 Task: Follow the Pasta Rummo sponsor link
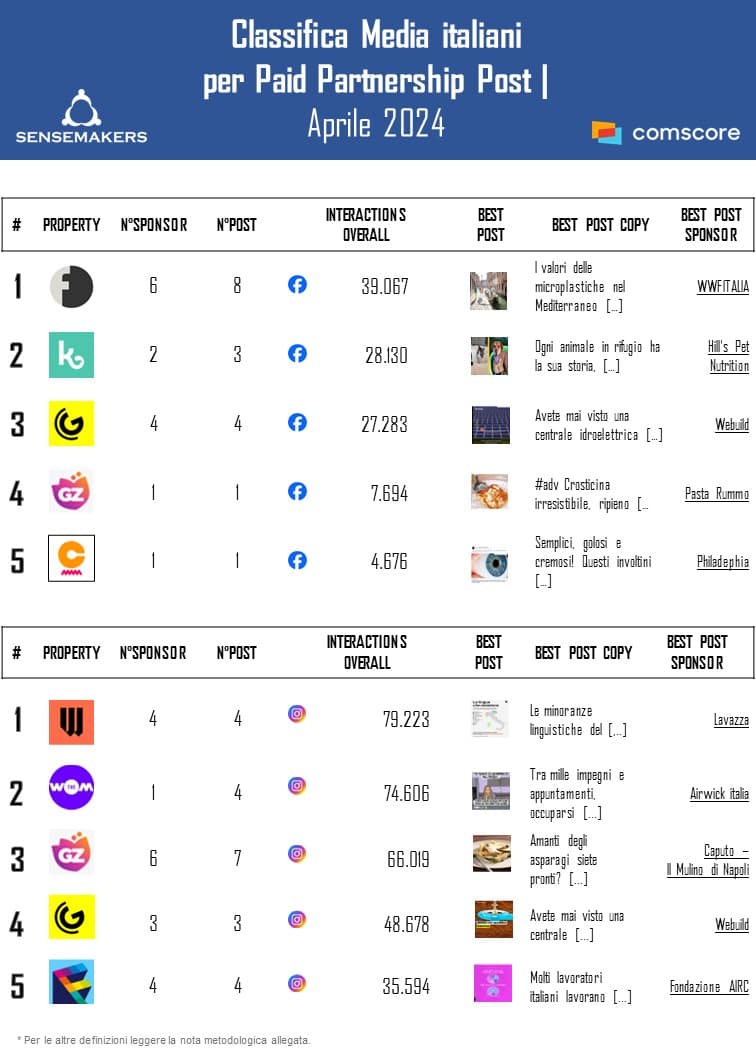(716, 493)
